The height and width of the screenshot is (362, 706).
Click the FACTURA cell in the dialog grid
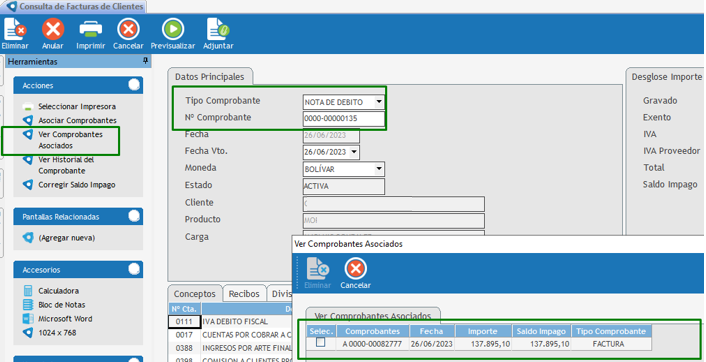click(611, 344)
